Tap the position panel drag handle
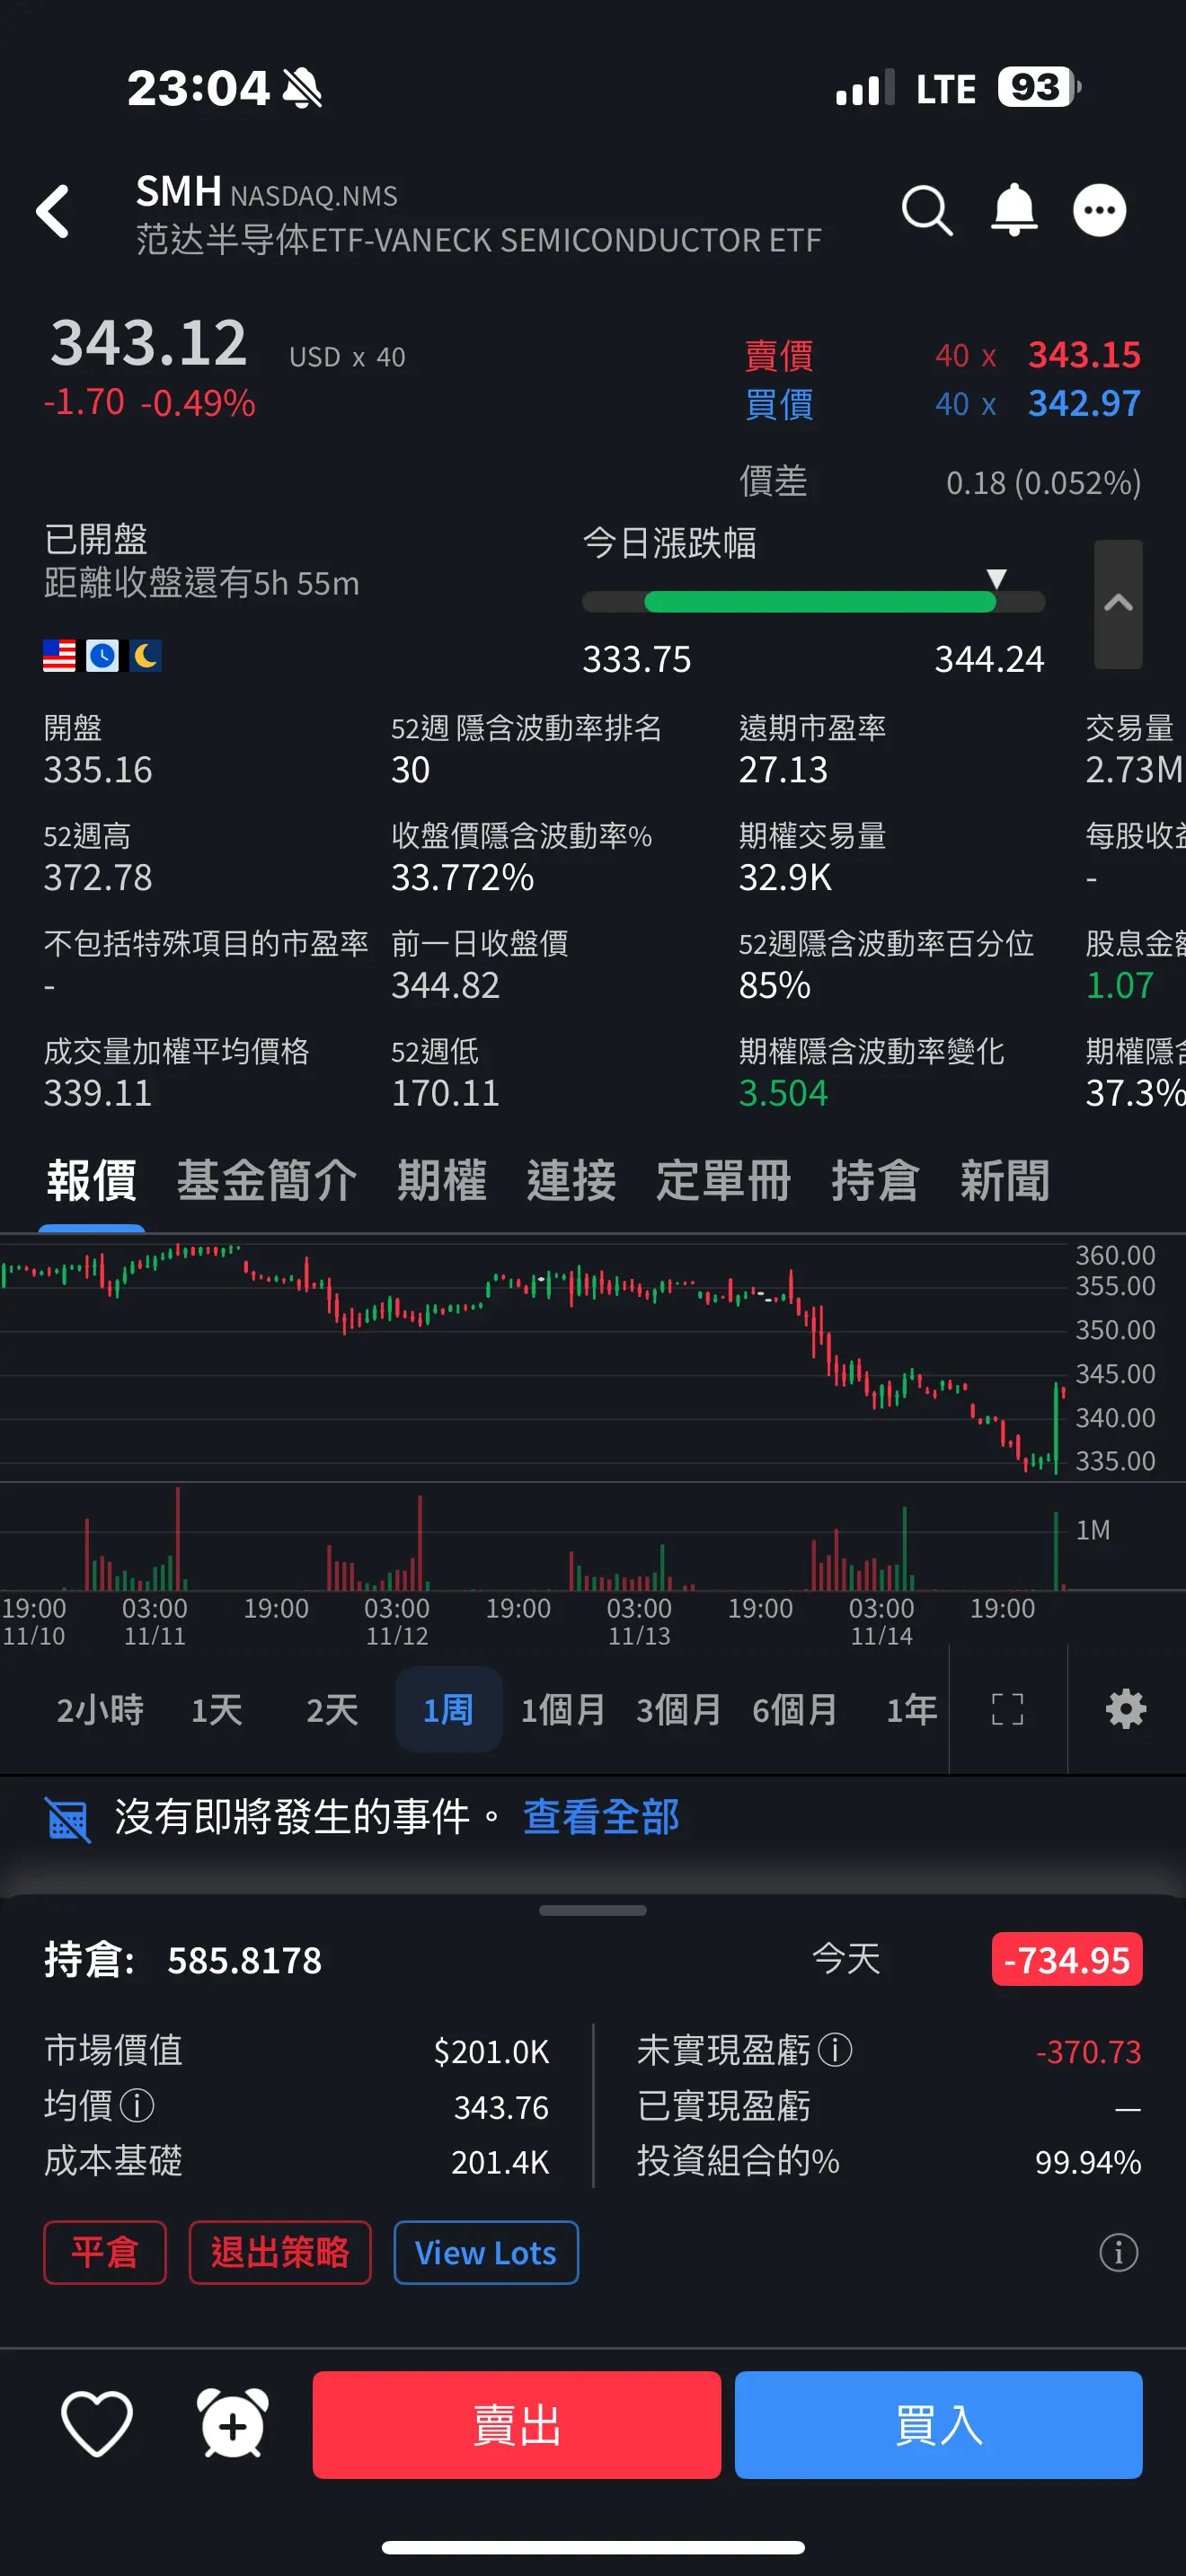The image size is (1186, 2576). pyautogui.click(x=593, y=1910)
